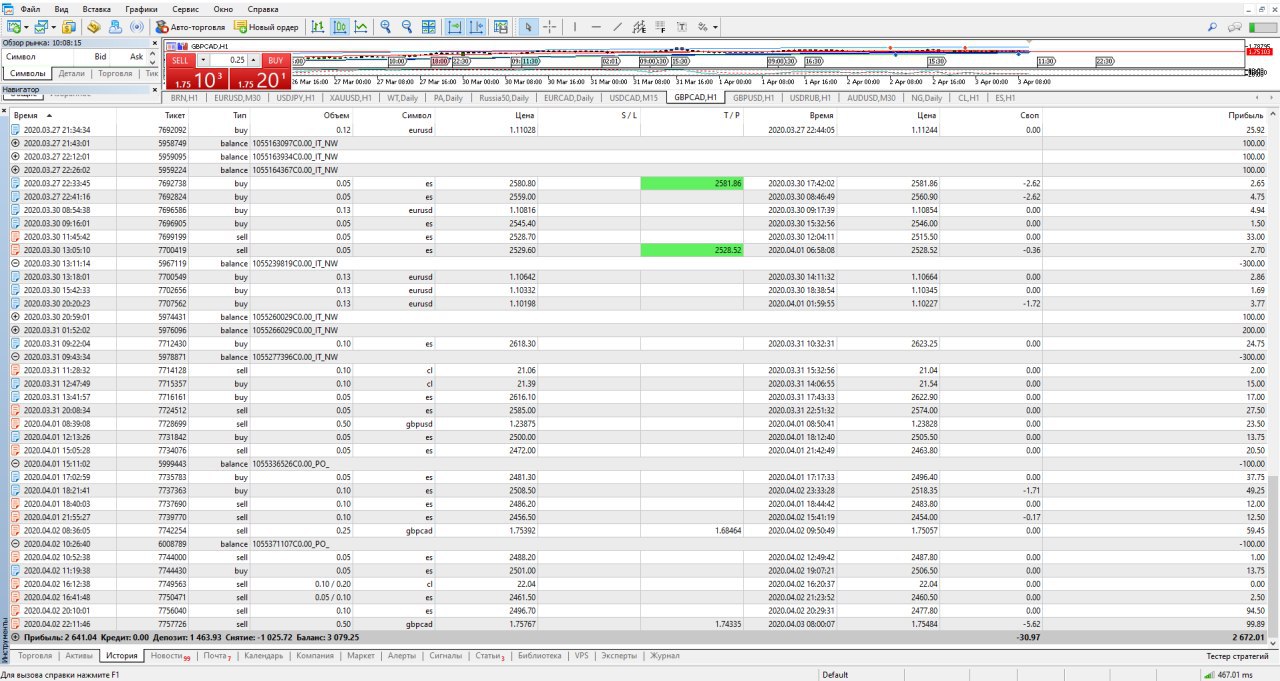Select the Fibonacci retracement tool
This screenshot has width=1280, height=681.
pyautogui.click(x=660, y=27)
